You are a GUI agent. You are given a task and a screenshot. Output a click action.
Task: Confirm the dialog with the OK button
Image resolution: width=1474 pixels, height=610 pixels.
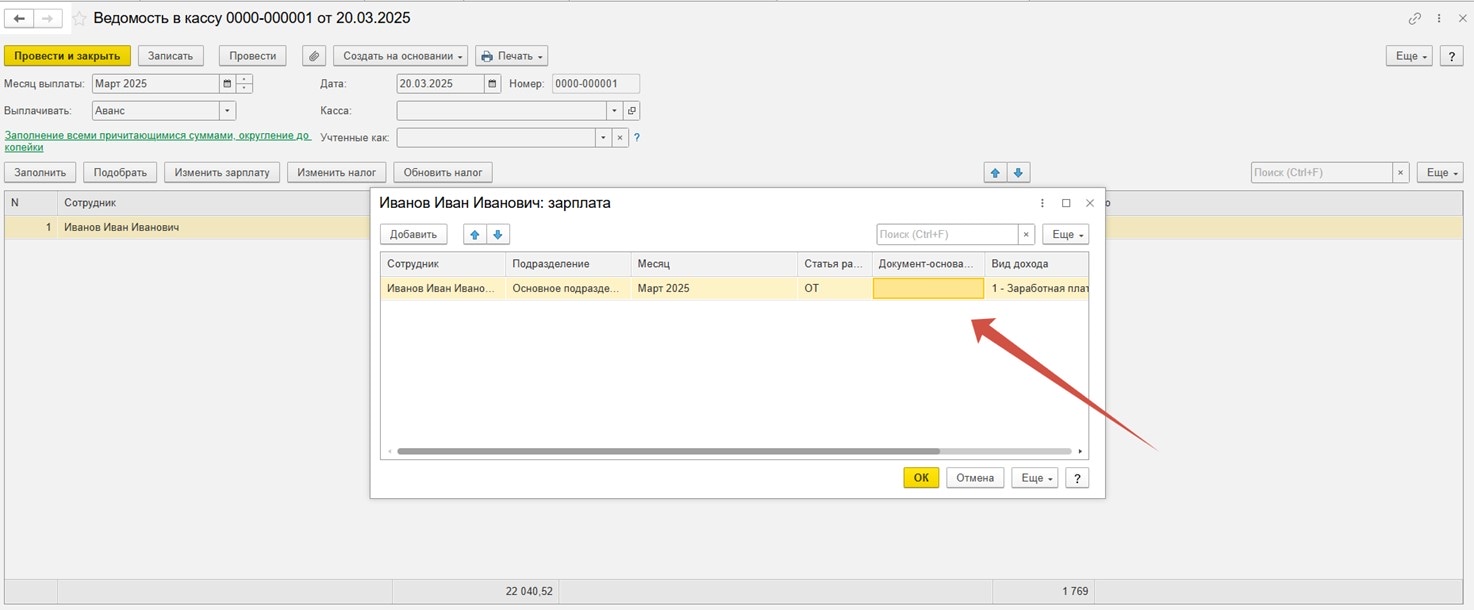(920, 478)
